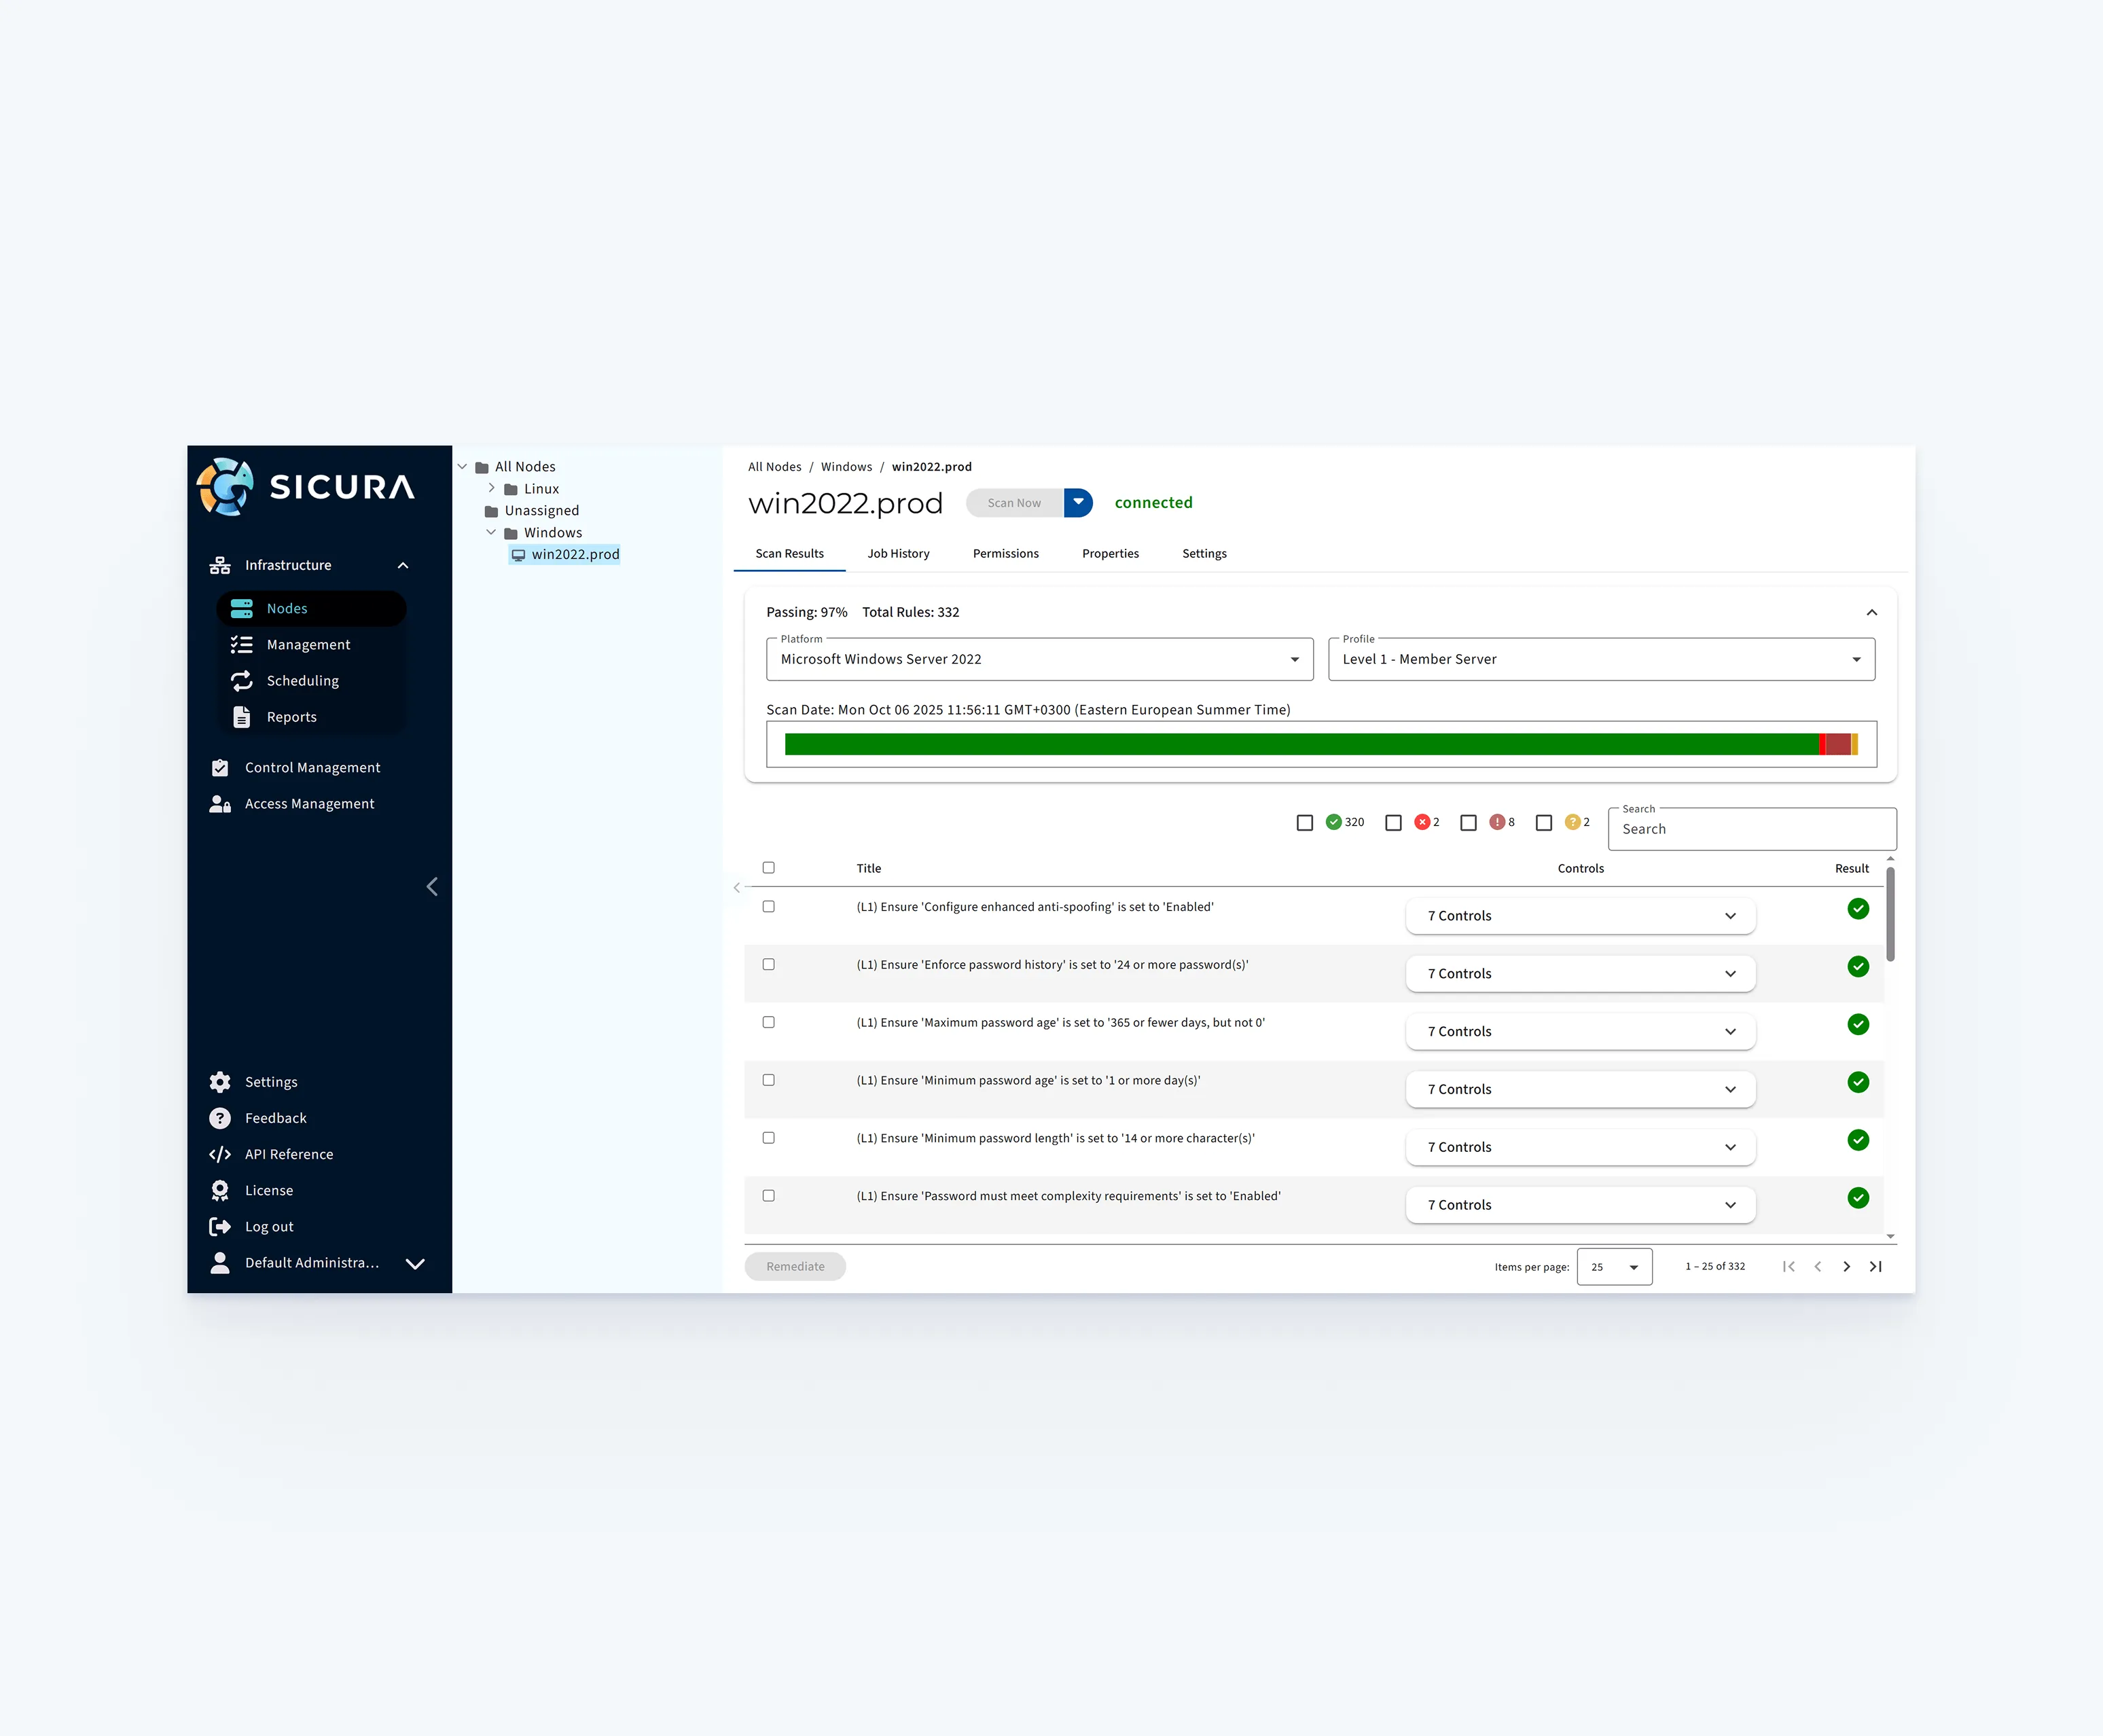
Task: Open Control Management clipboard icon
Action: pos(220,768)
